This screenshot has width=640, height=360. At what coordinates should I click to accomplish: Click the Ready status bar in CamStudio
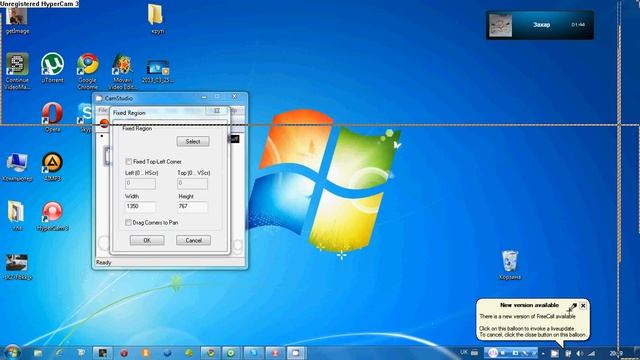coord(169,262)
